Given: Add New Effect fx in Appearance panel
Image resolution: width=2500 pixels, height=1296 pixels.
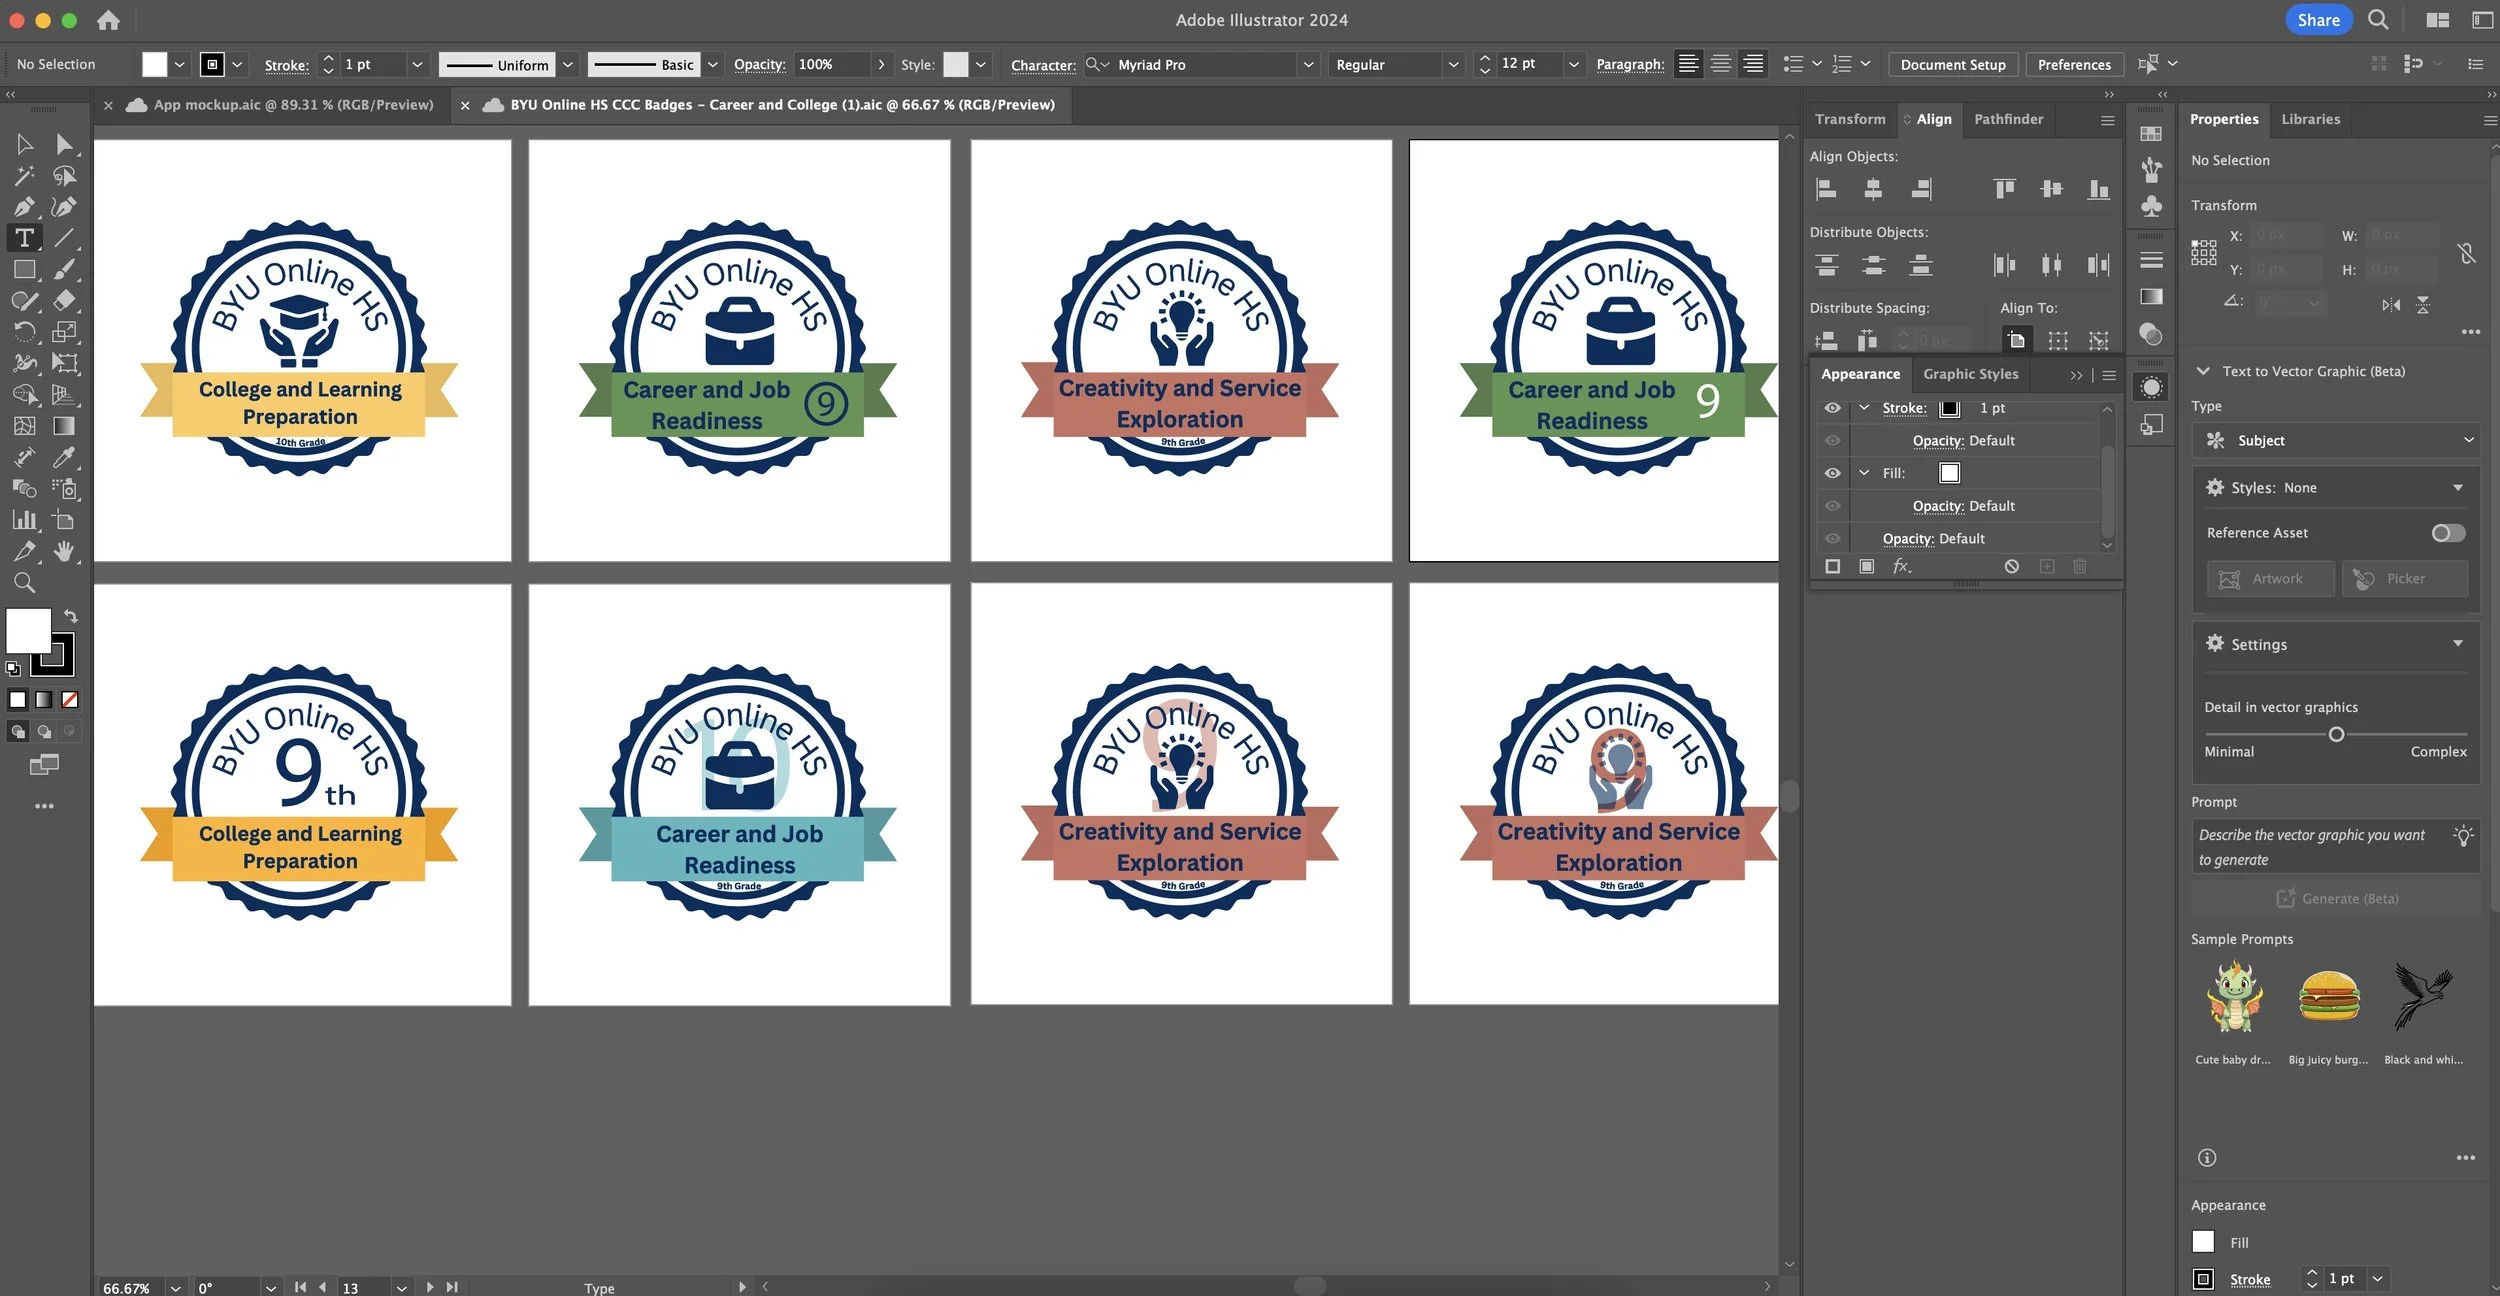Looking at the screenshot, I should click(1901, 566).
